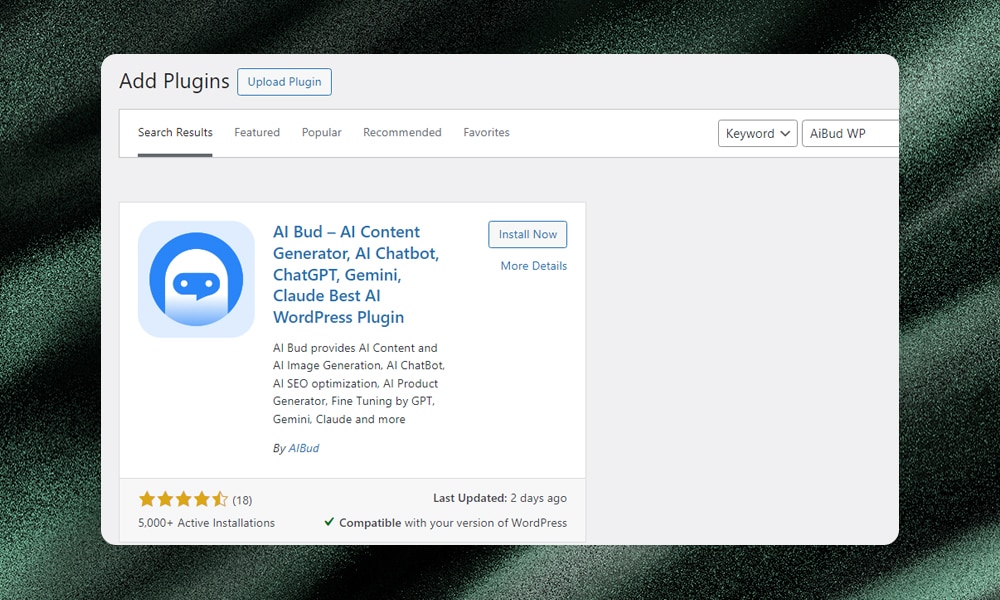The width and height of the screenshot is (1000, 600).
Task: Install the AI Bud plugin with Install Now
Action: 527,234
